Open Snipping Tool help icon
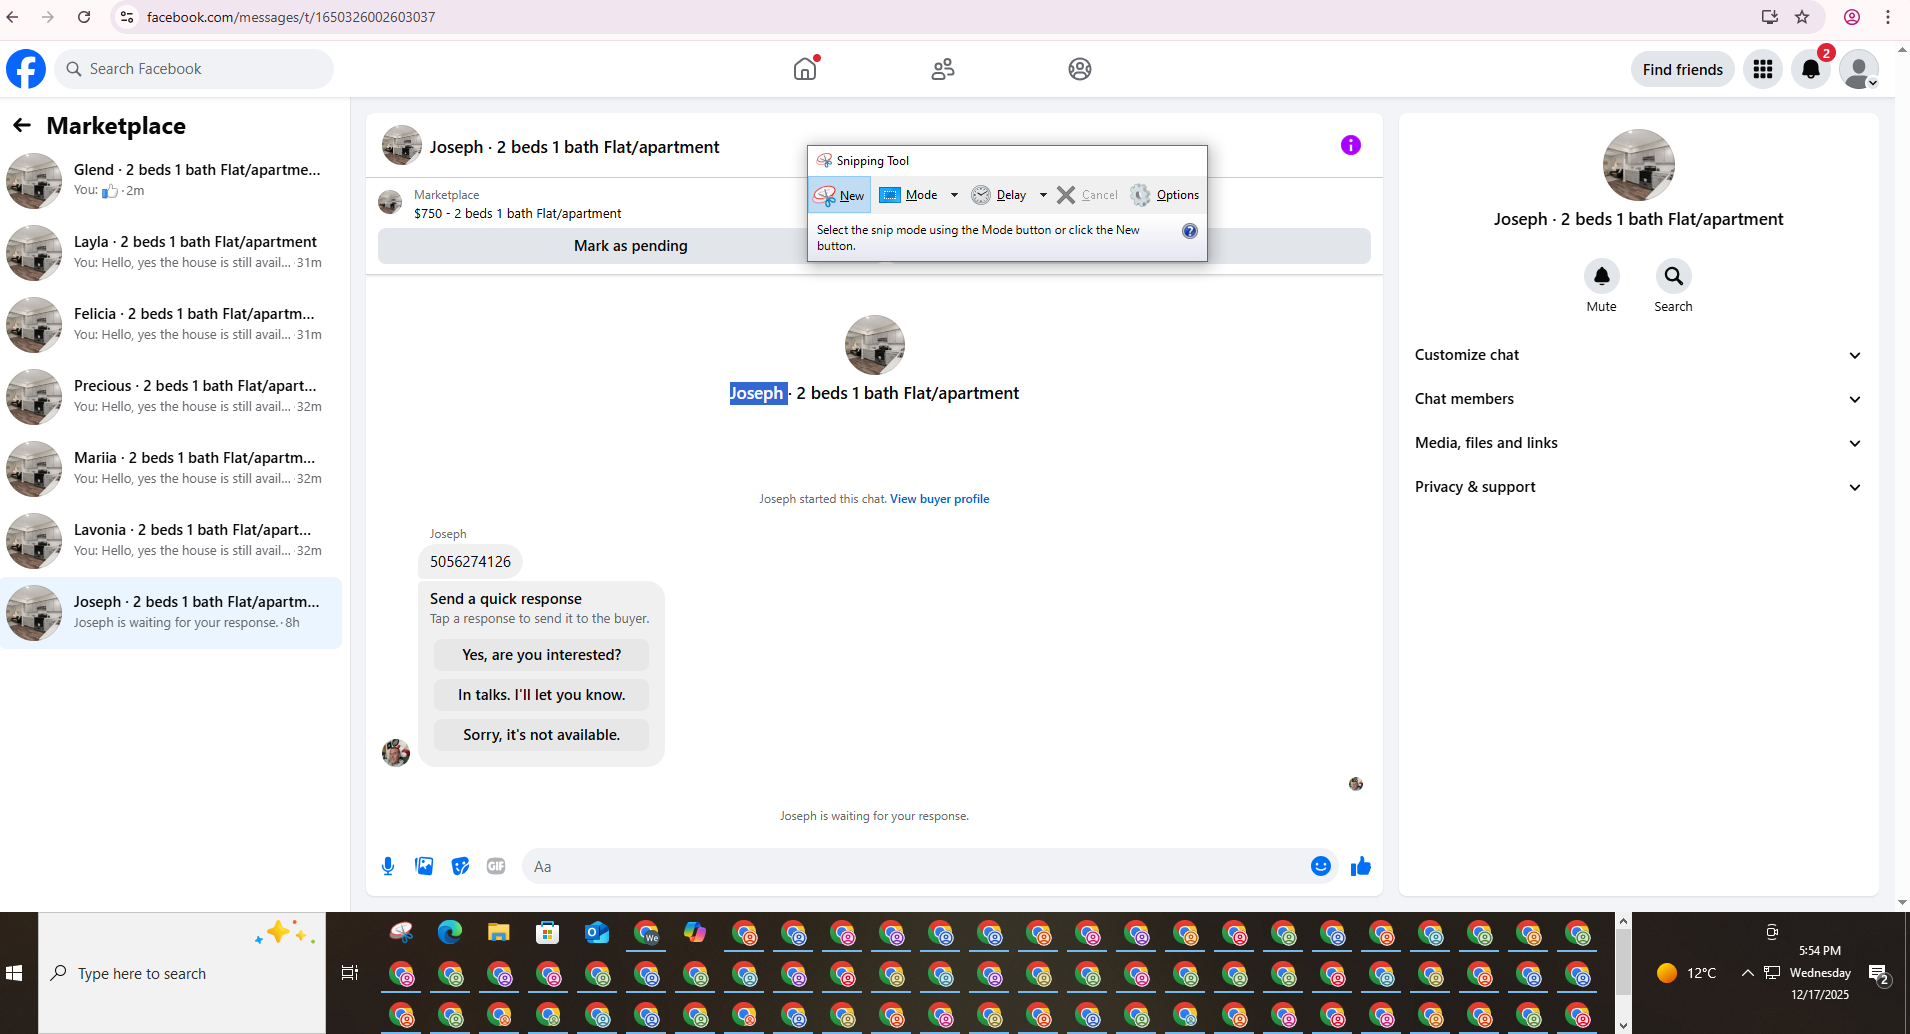This screenshot has height=1034, width=1910. (x=1190, y=231)
